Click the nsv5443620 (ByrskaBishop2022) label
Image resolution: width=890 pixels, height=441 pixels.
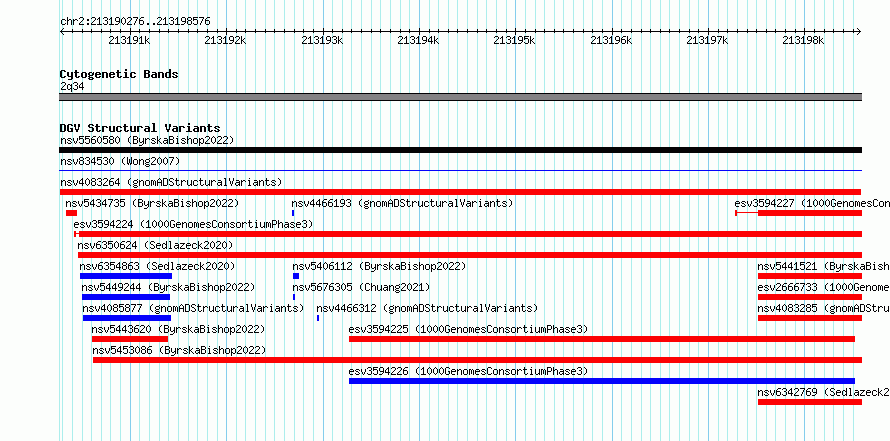click(x=178, y=329)
